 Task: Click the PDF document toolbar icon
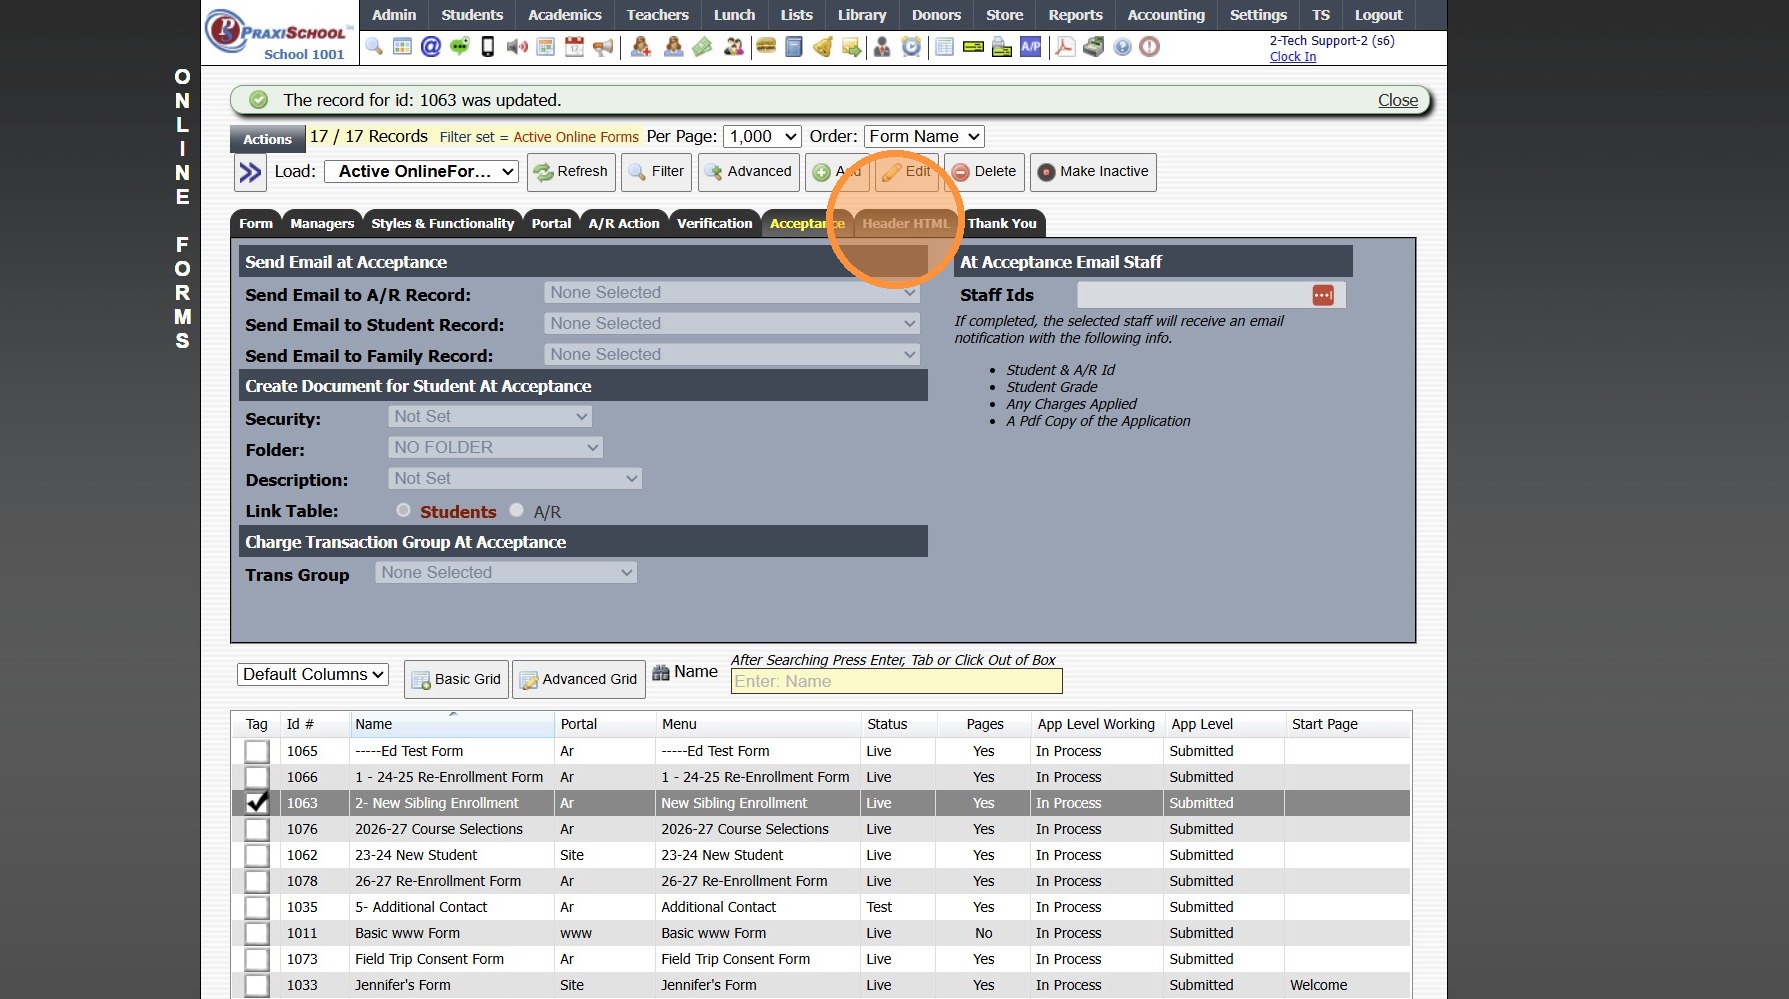click(x=1065, y=46)
